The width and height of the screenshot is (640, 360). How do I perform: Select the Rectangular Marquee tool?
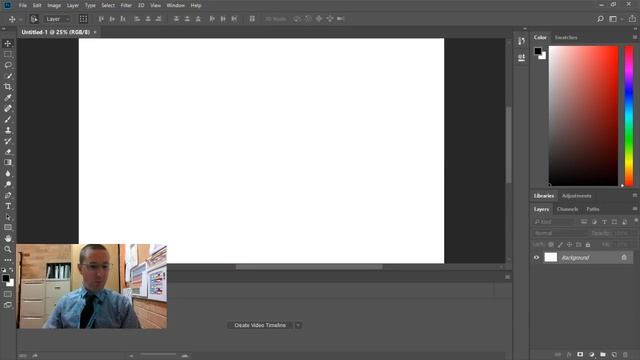point(8,54)
